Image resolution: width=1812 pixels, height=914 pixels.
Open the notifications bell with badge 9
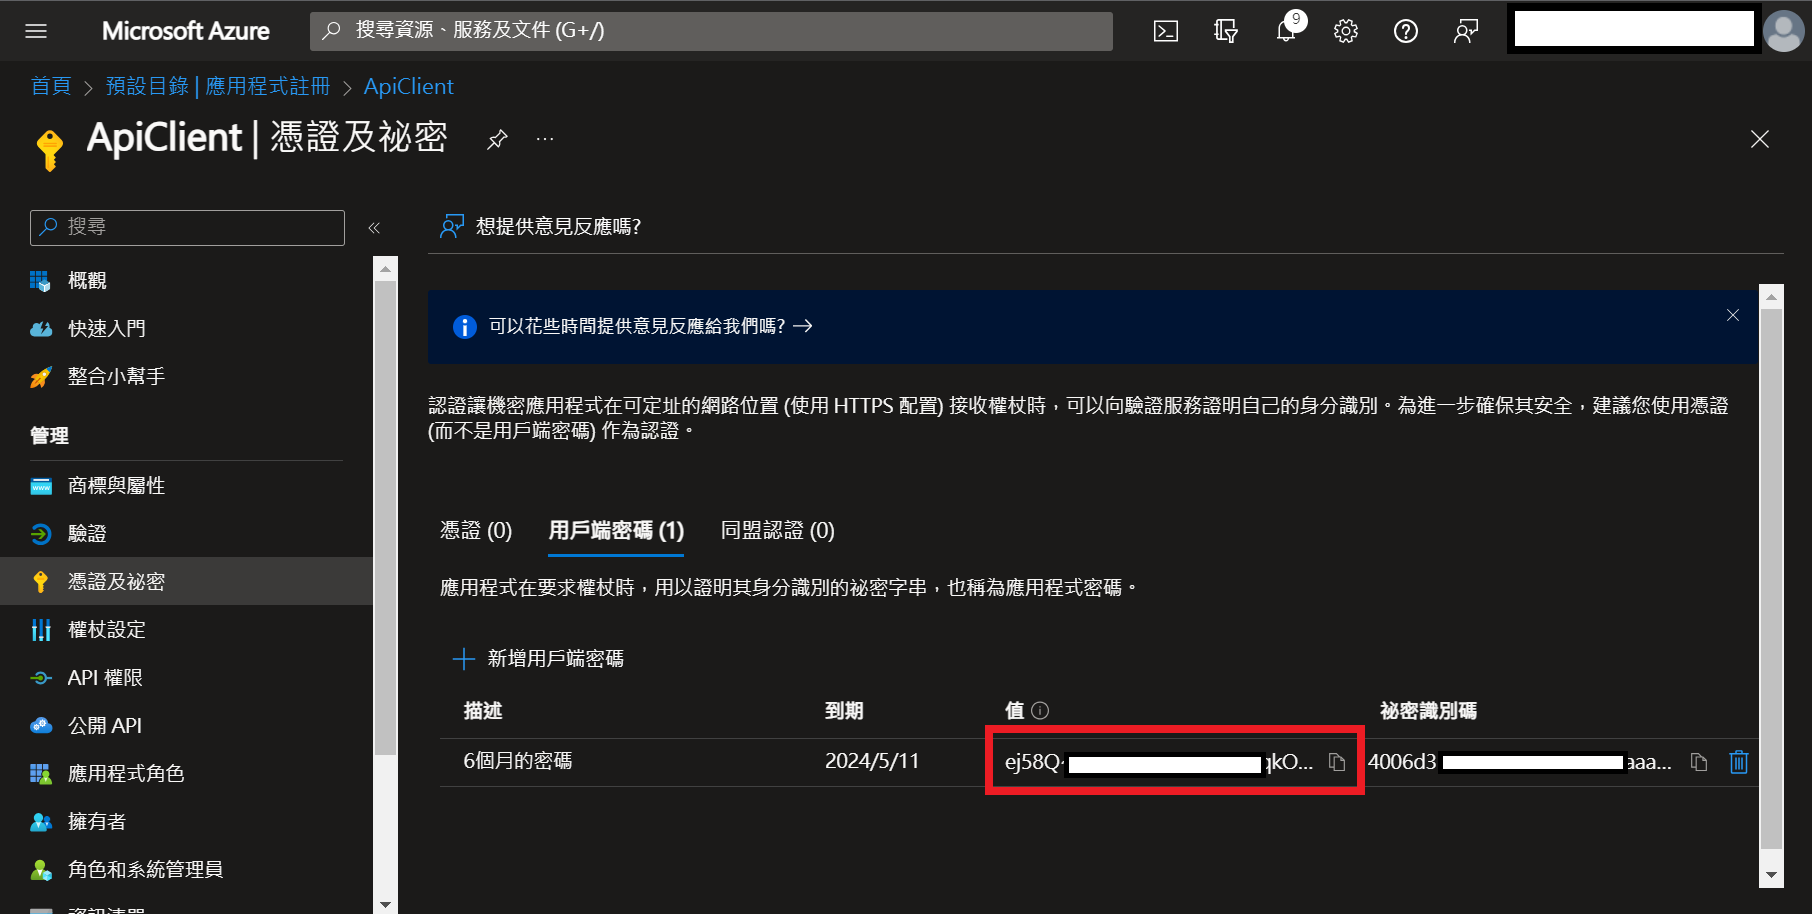click(x=1286, y=31)
